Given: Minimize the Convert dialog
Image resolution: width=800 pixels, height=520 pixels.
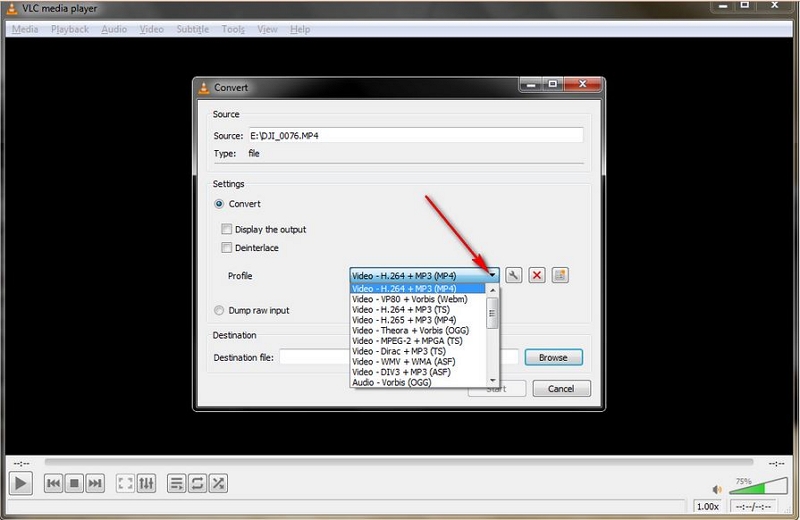Looking at the screenshot, I should point(531,84).
